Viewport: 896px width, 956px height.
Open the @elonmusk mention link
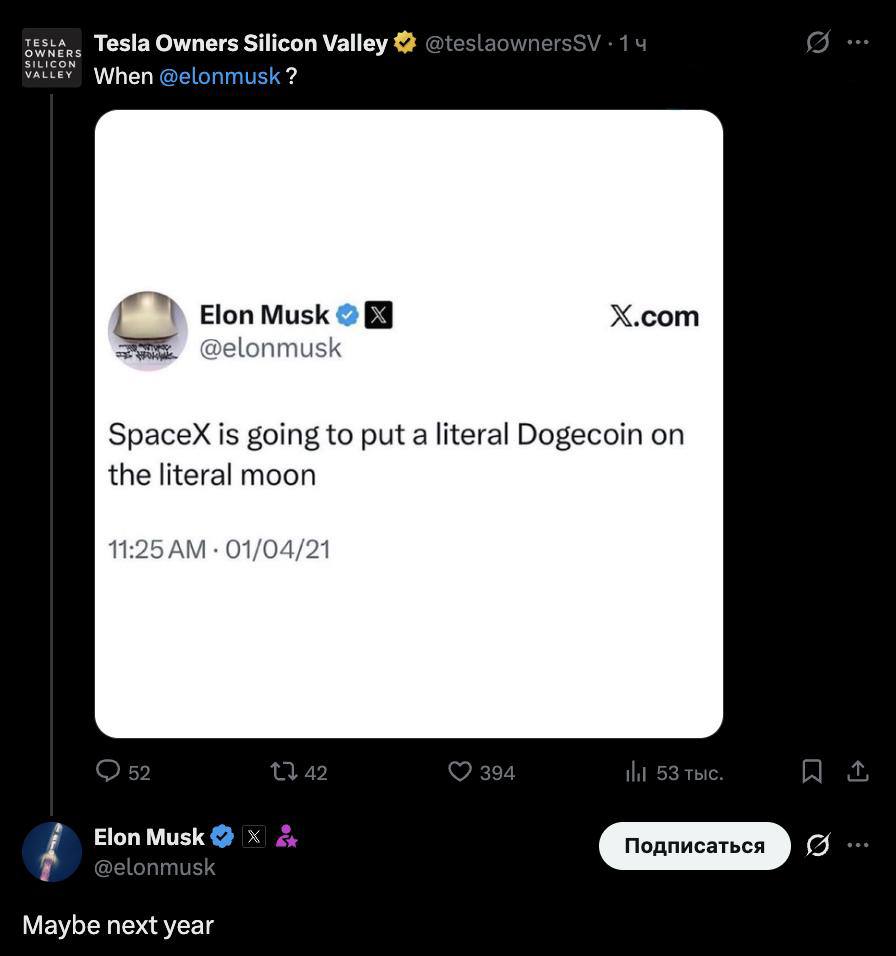[x=219, y=76]
